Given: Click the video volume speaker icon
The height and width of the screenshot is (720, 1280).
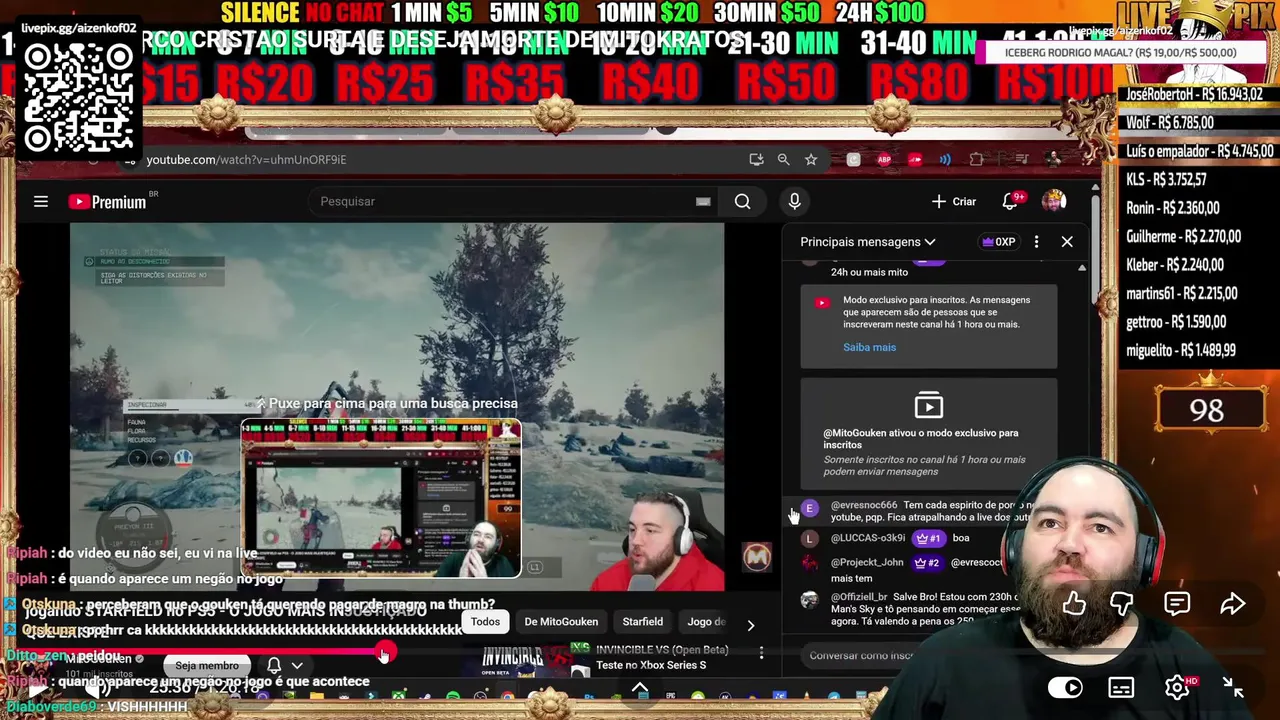Looking at the screenshot, I should tap(97, 689).
